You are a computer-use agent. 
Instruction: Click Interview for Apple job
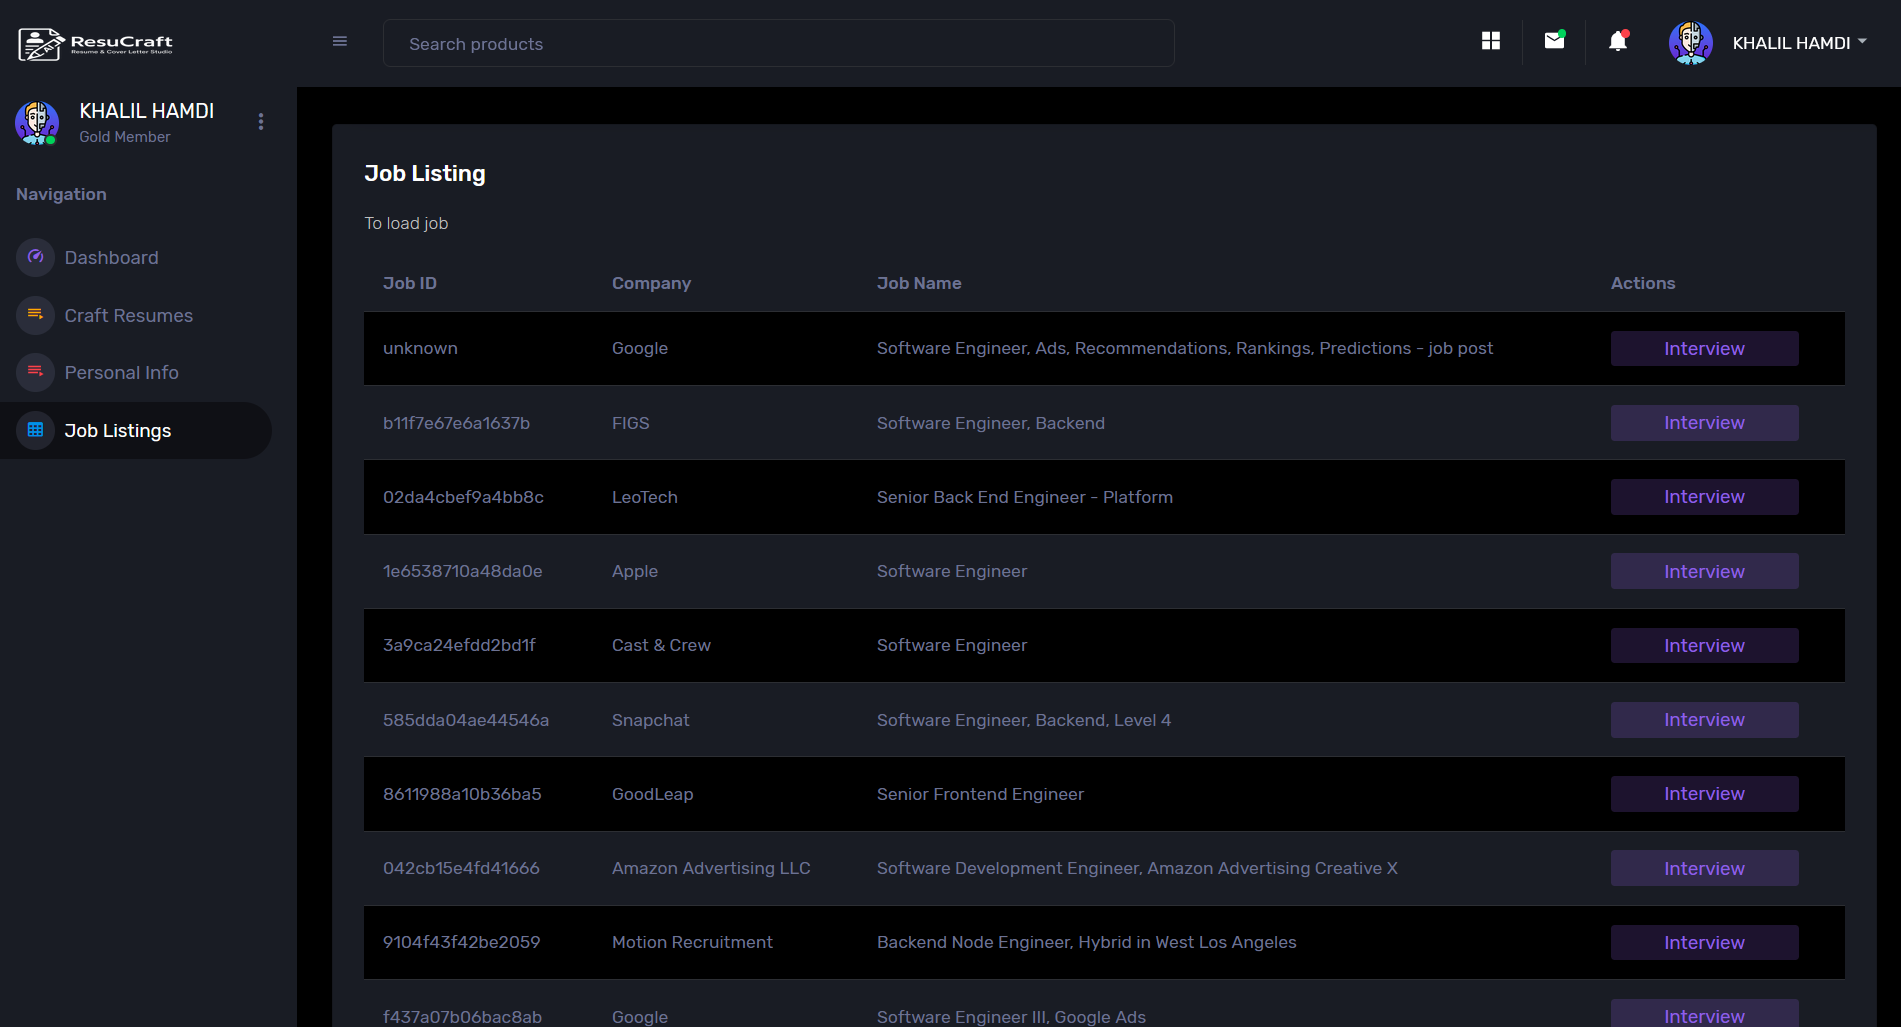(x=1704, y=571)
